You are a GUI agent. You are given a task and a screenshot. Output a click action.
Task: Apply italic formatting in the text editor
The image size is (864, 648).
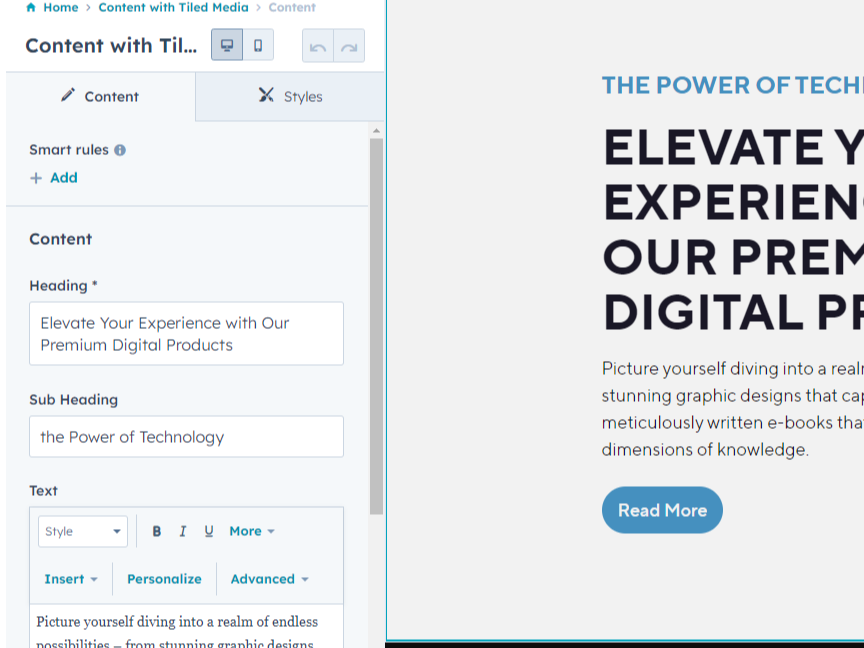[183, 532]
